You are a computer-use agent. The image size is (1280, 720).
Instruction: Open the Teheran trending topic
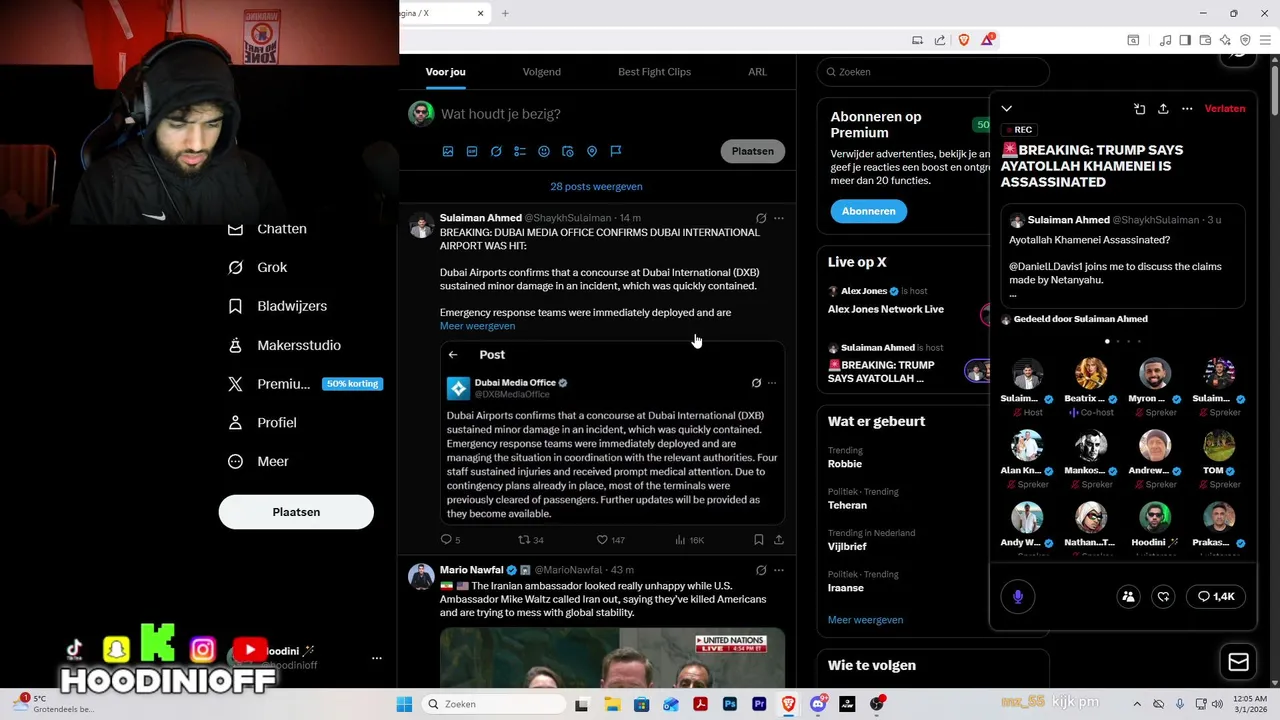(x=847, y=505)
